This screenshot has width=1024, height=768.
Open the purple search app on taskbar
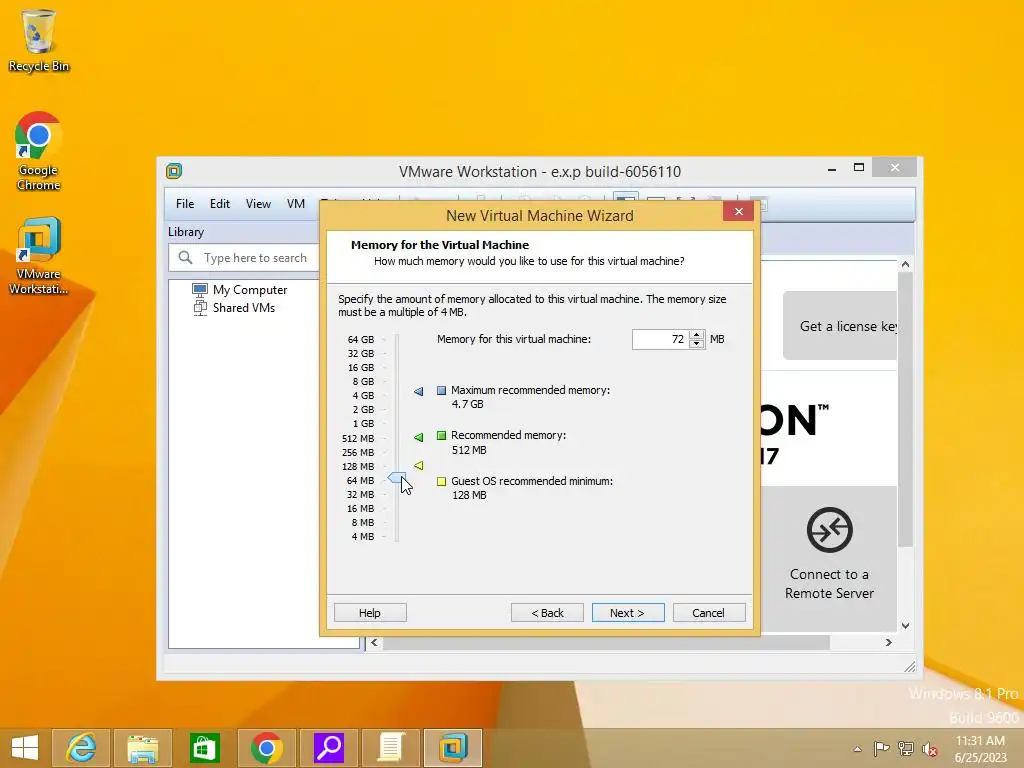[x=328, y=748]
